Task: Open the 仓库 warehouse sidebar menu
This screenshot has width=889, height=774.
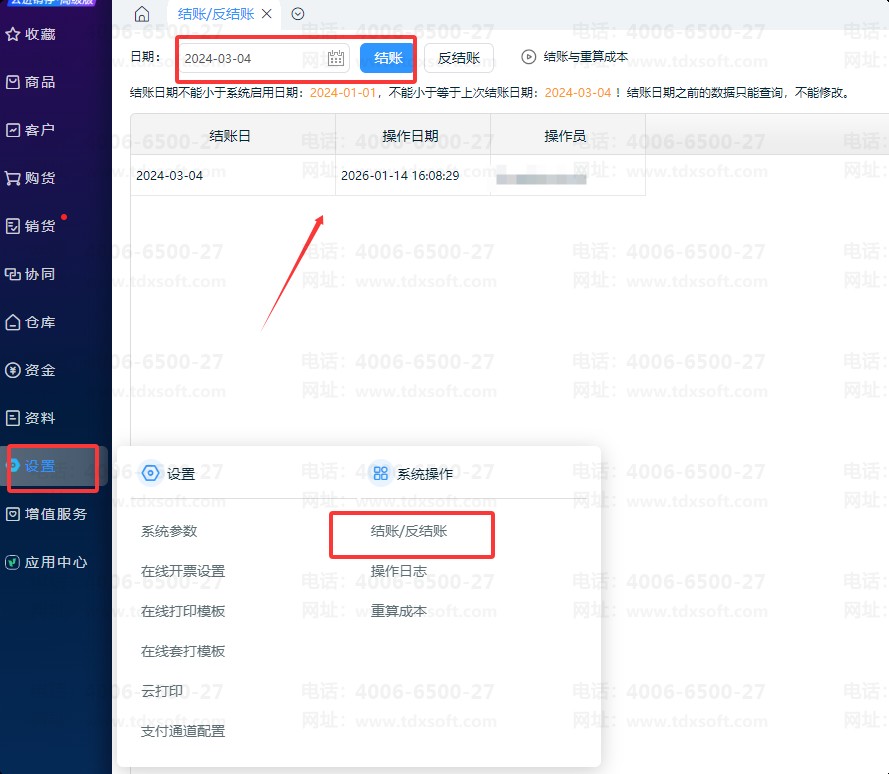Action: click(x=40, y=322)
